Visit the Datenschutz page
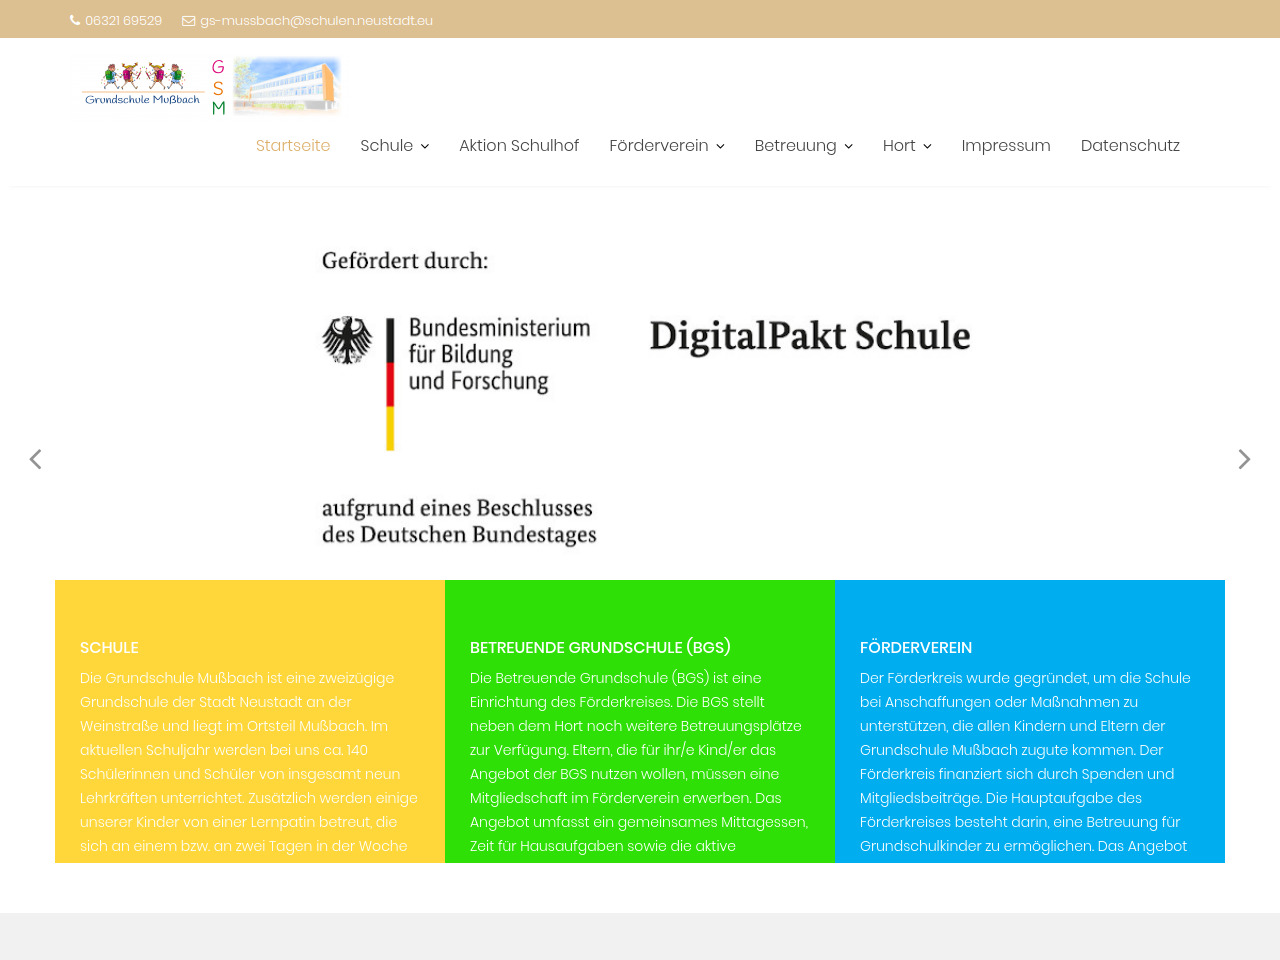 click(x=1130, y=146)
